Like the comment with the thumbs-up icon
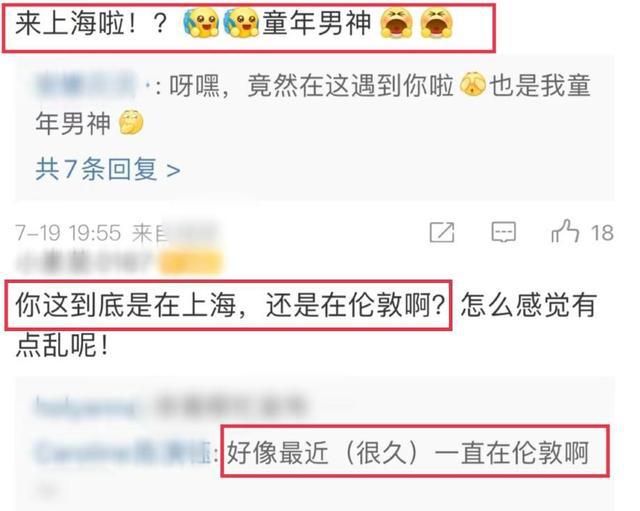 [x=565, y=232]
